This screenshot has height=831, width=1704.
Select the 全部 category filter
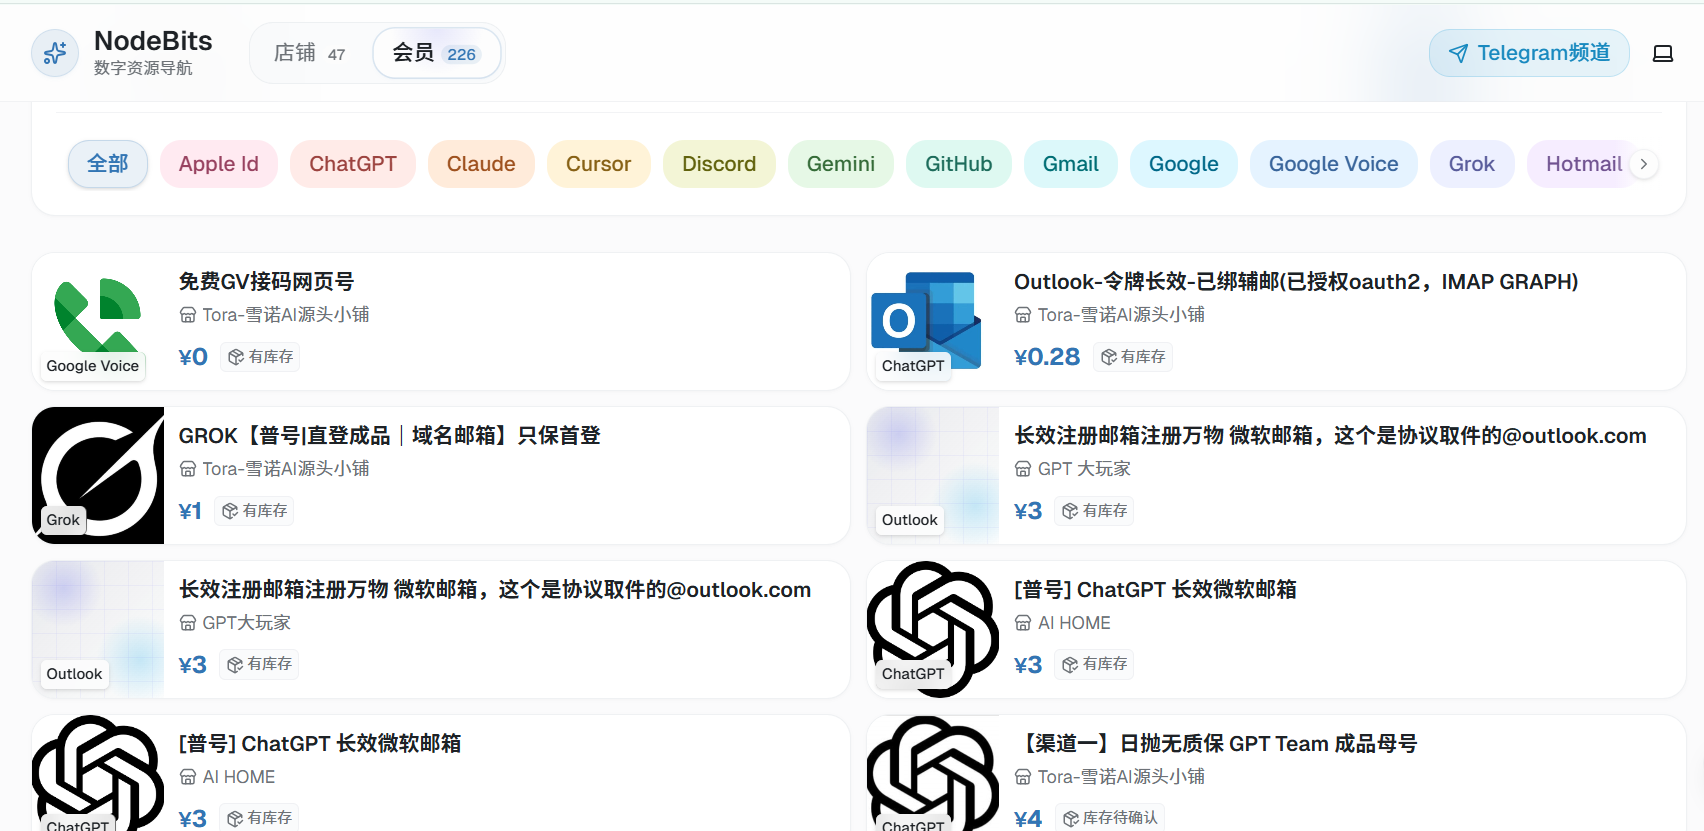tap(108, 164)
